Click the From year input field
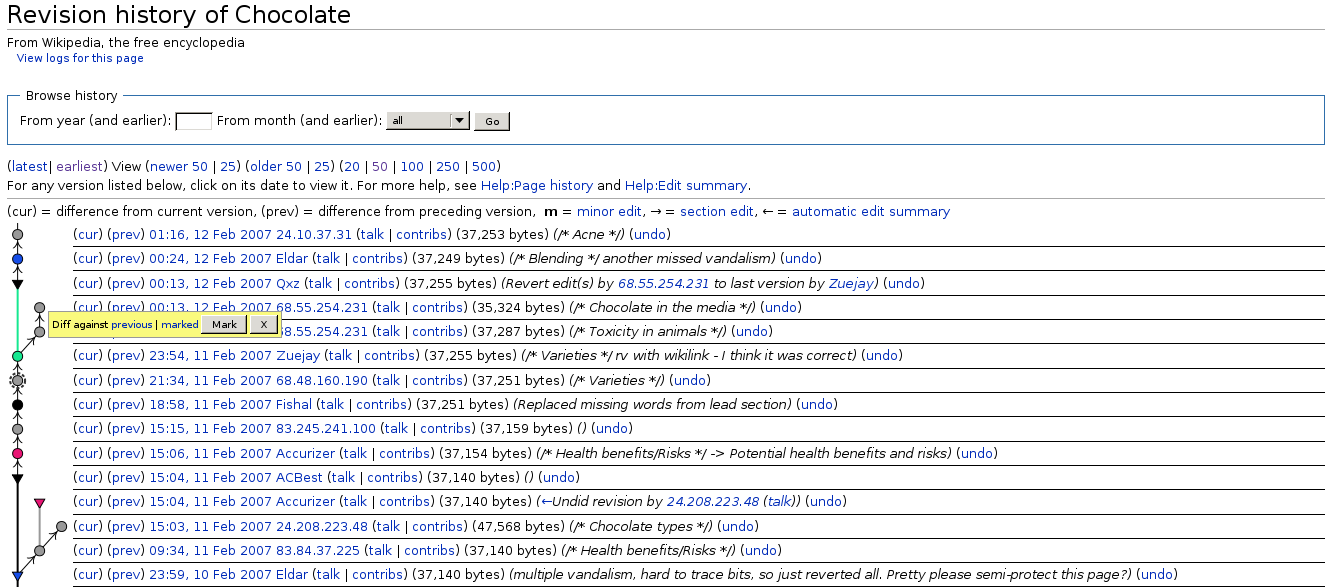Viewport: 1332px width, 587px height. [193, 121]
